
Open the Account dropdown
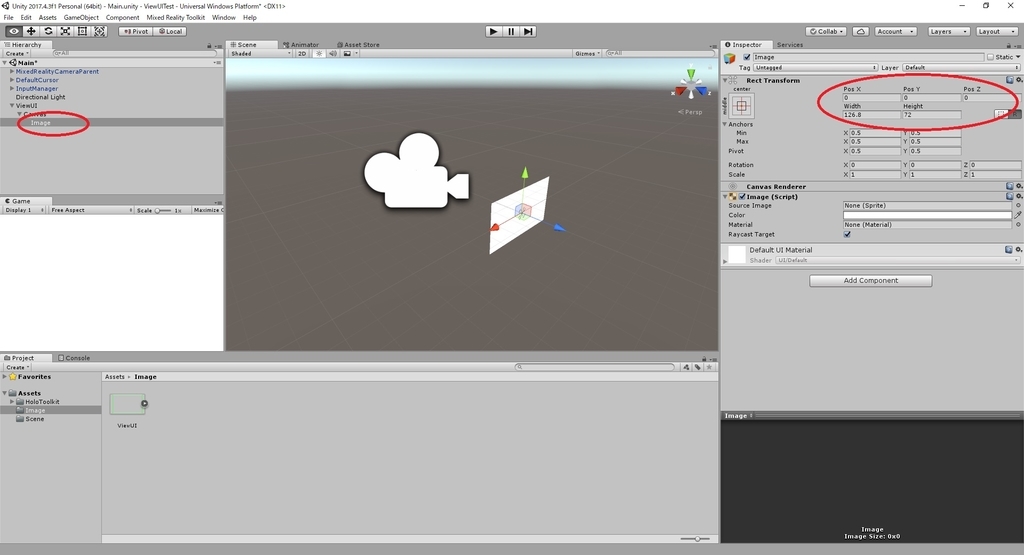point(895,31)
